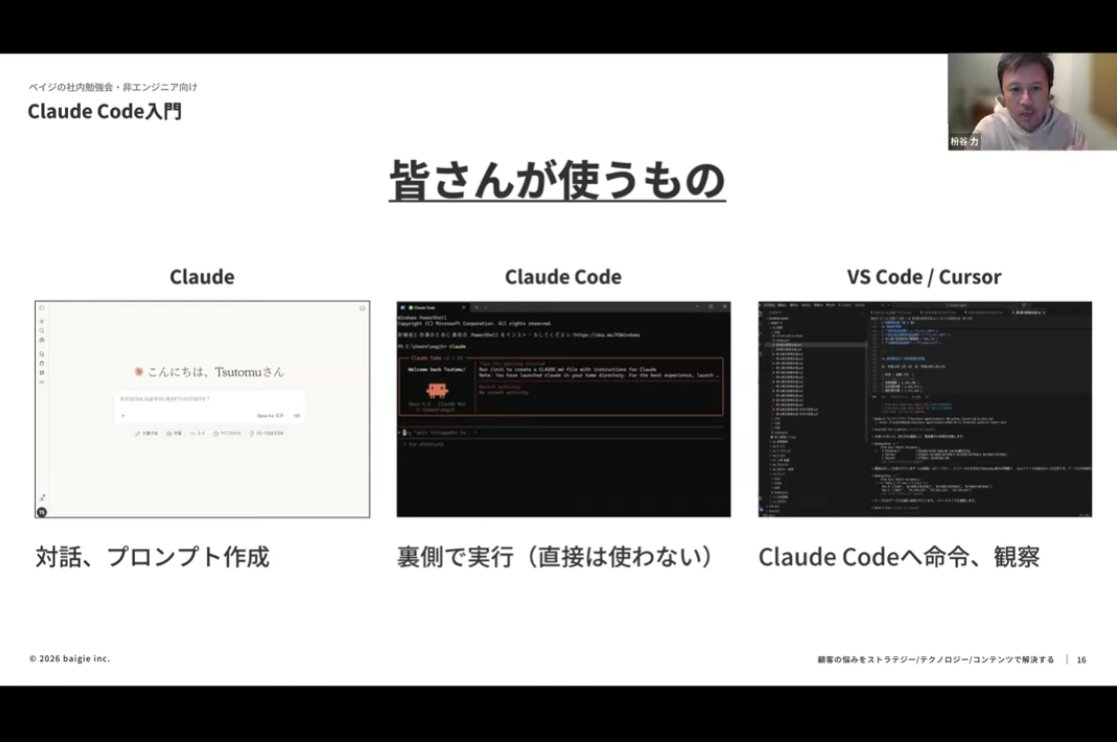Click the slide title Claude Code入門
The width and height of the screenshot is (1117, 742).
105,111
